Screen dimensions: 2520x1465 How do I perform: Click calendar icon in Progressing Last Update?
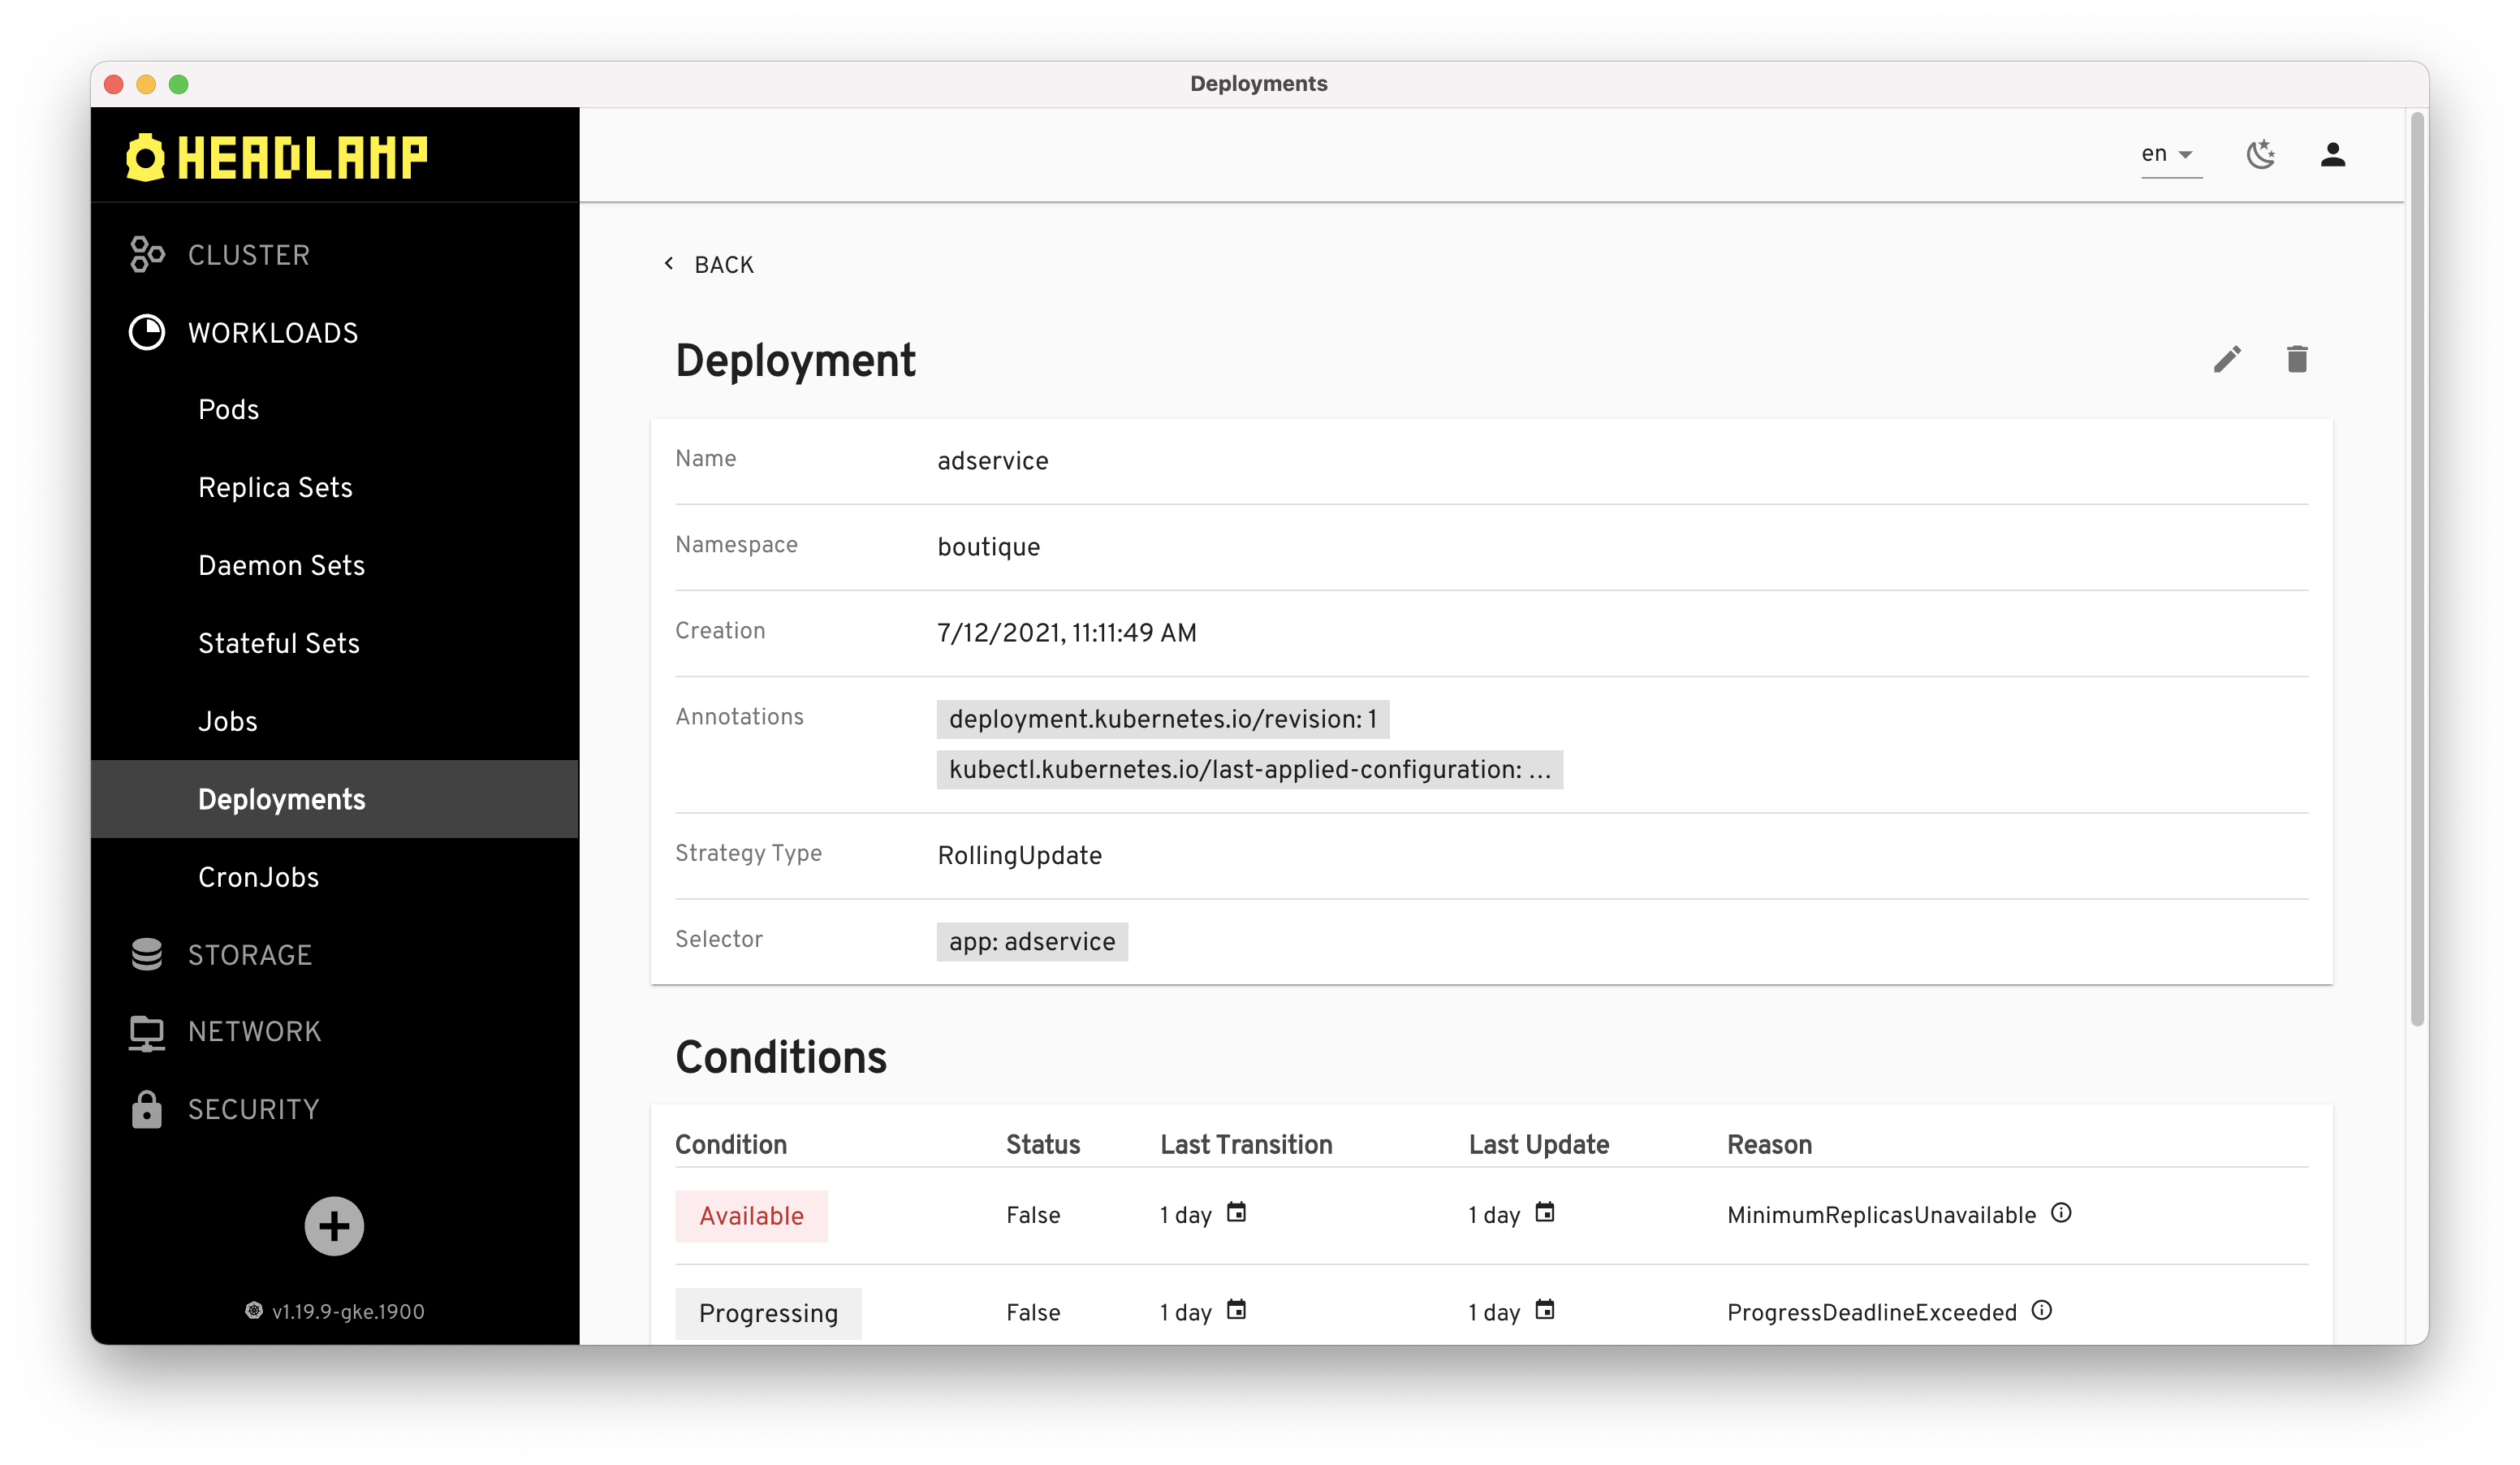[1544, 1310]
